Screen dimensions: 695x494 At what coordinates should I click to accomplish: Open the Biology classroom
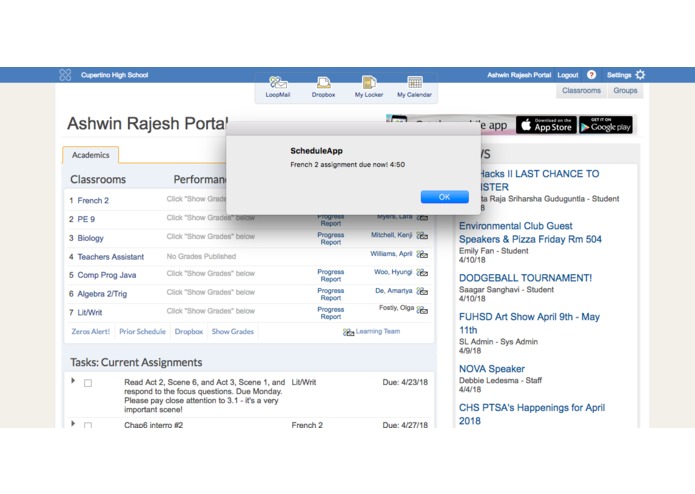coord(90,238)
